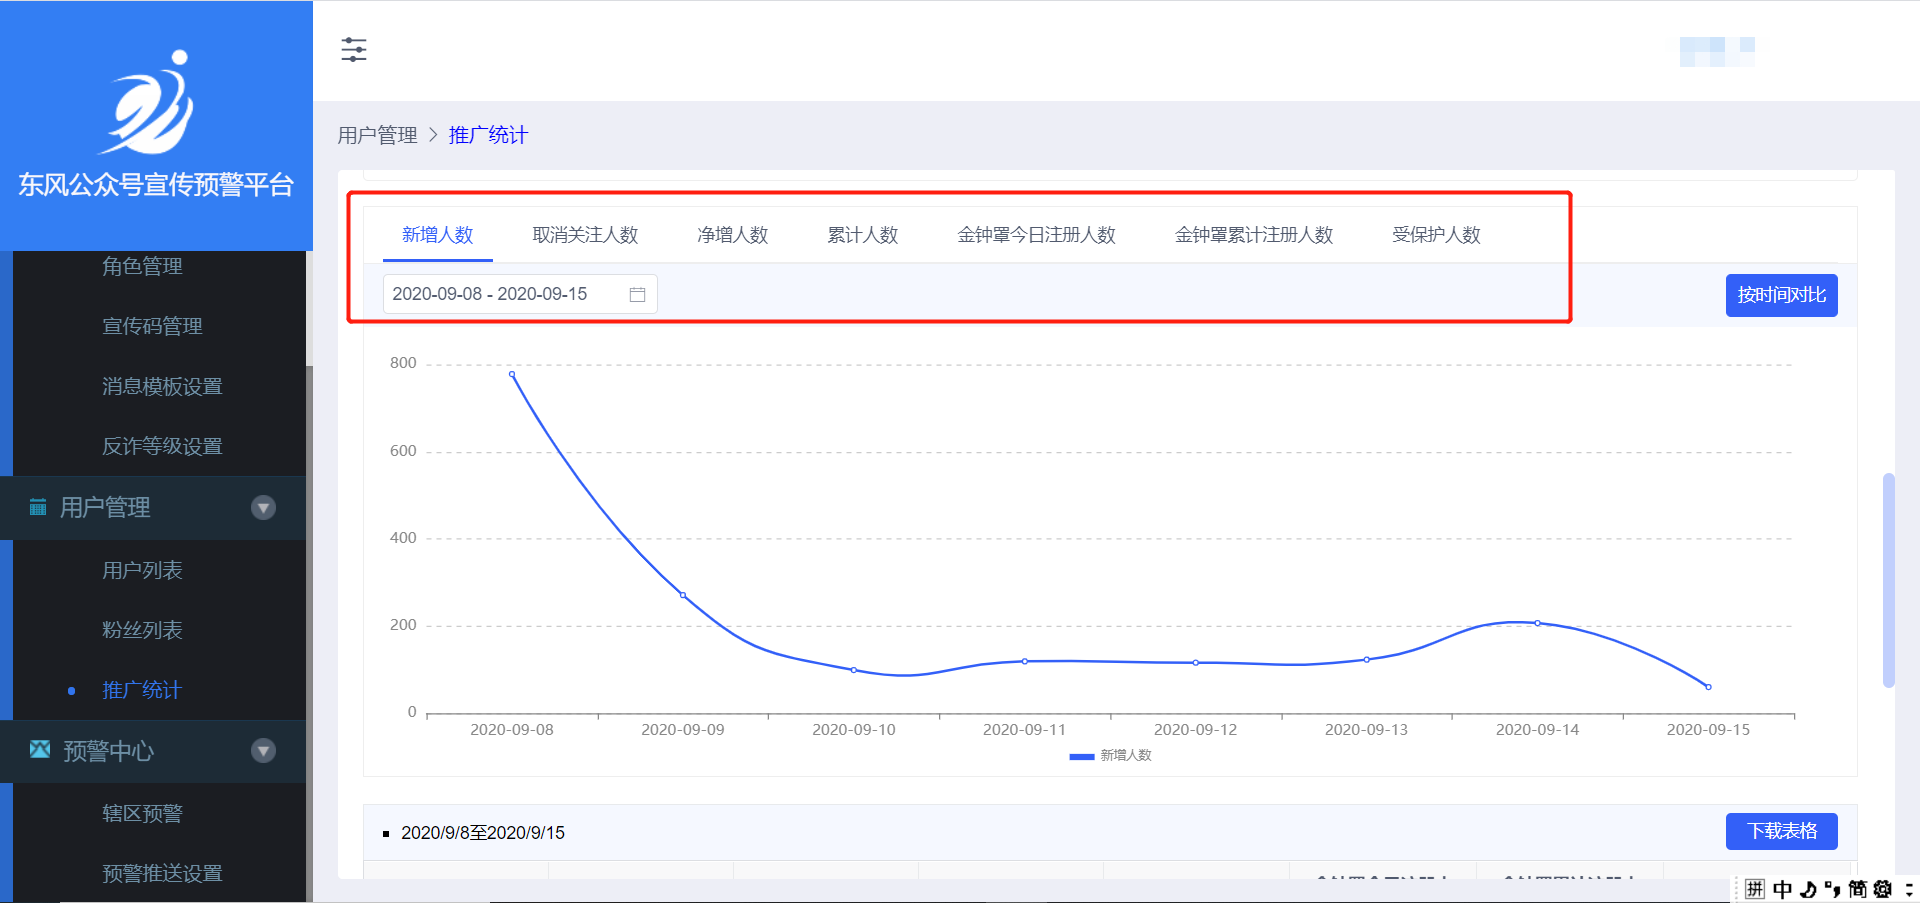Select the 金钟罩今日注册人数 tab

1036,235
